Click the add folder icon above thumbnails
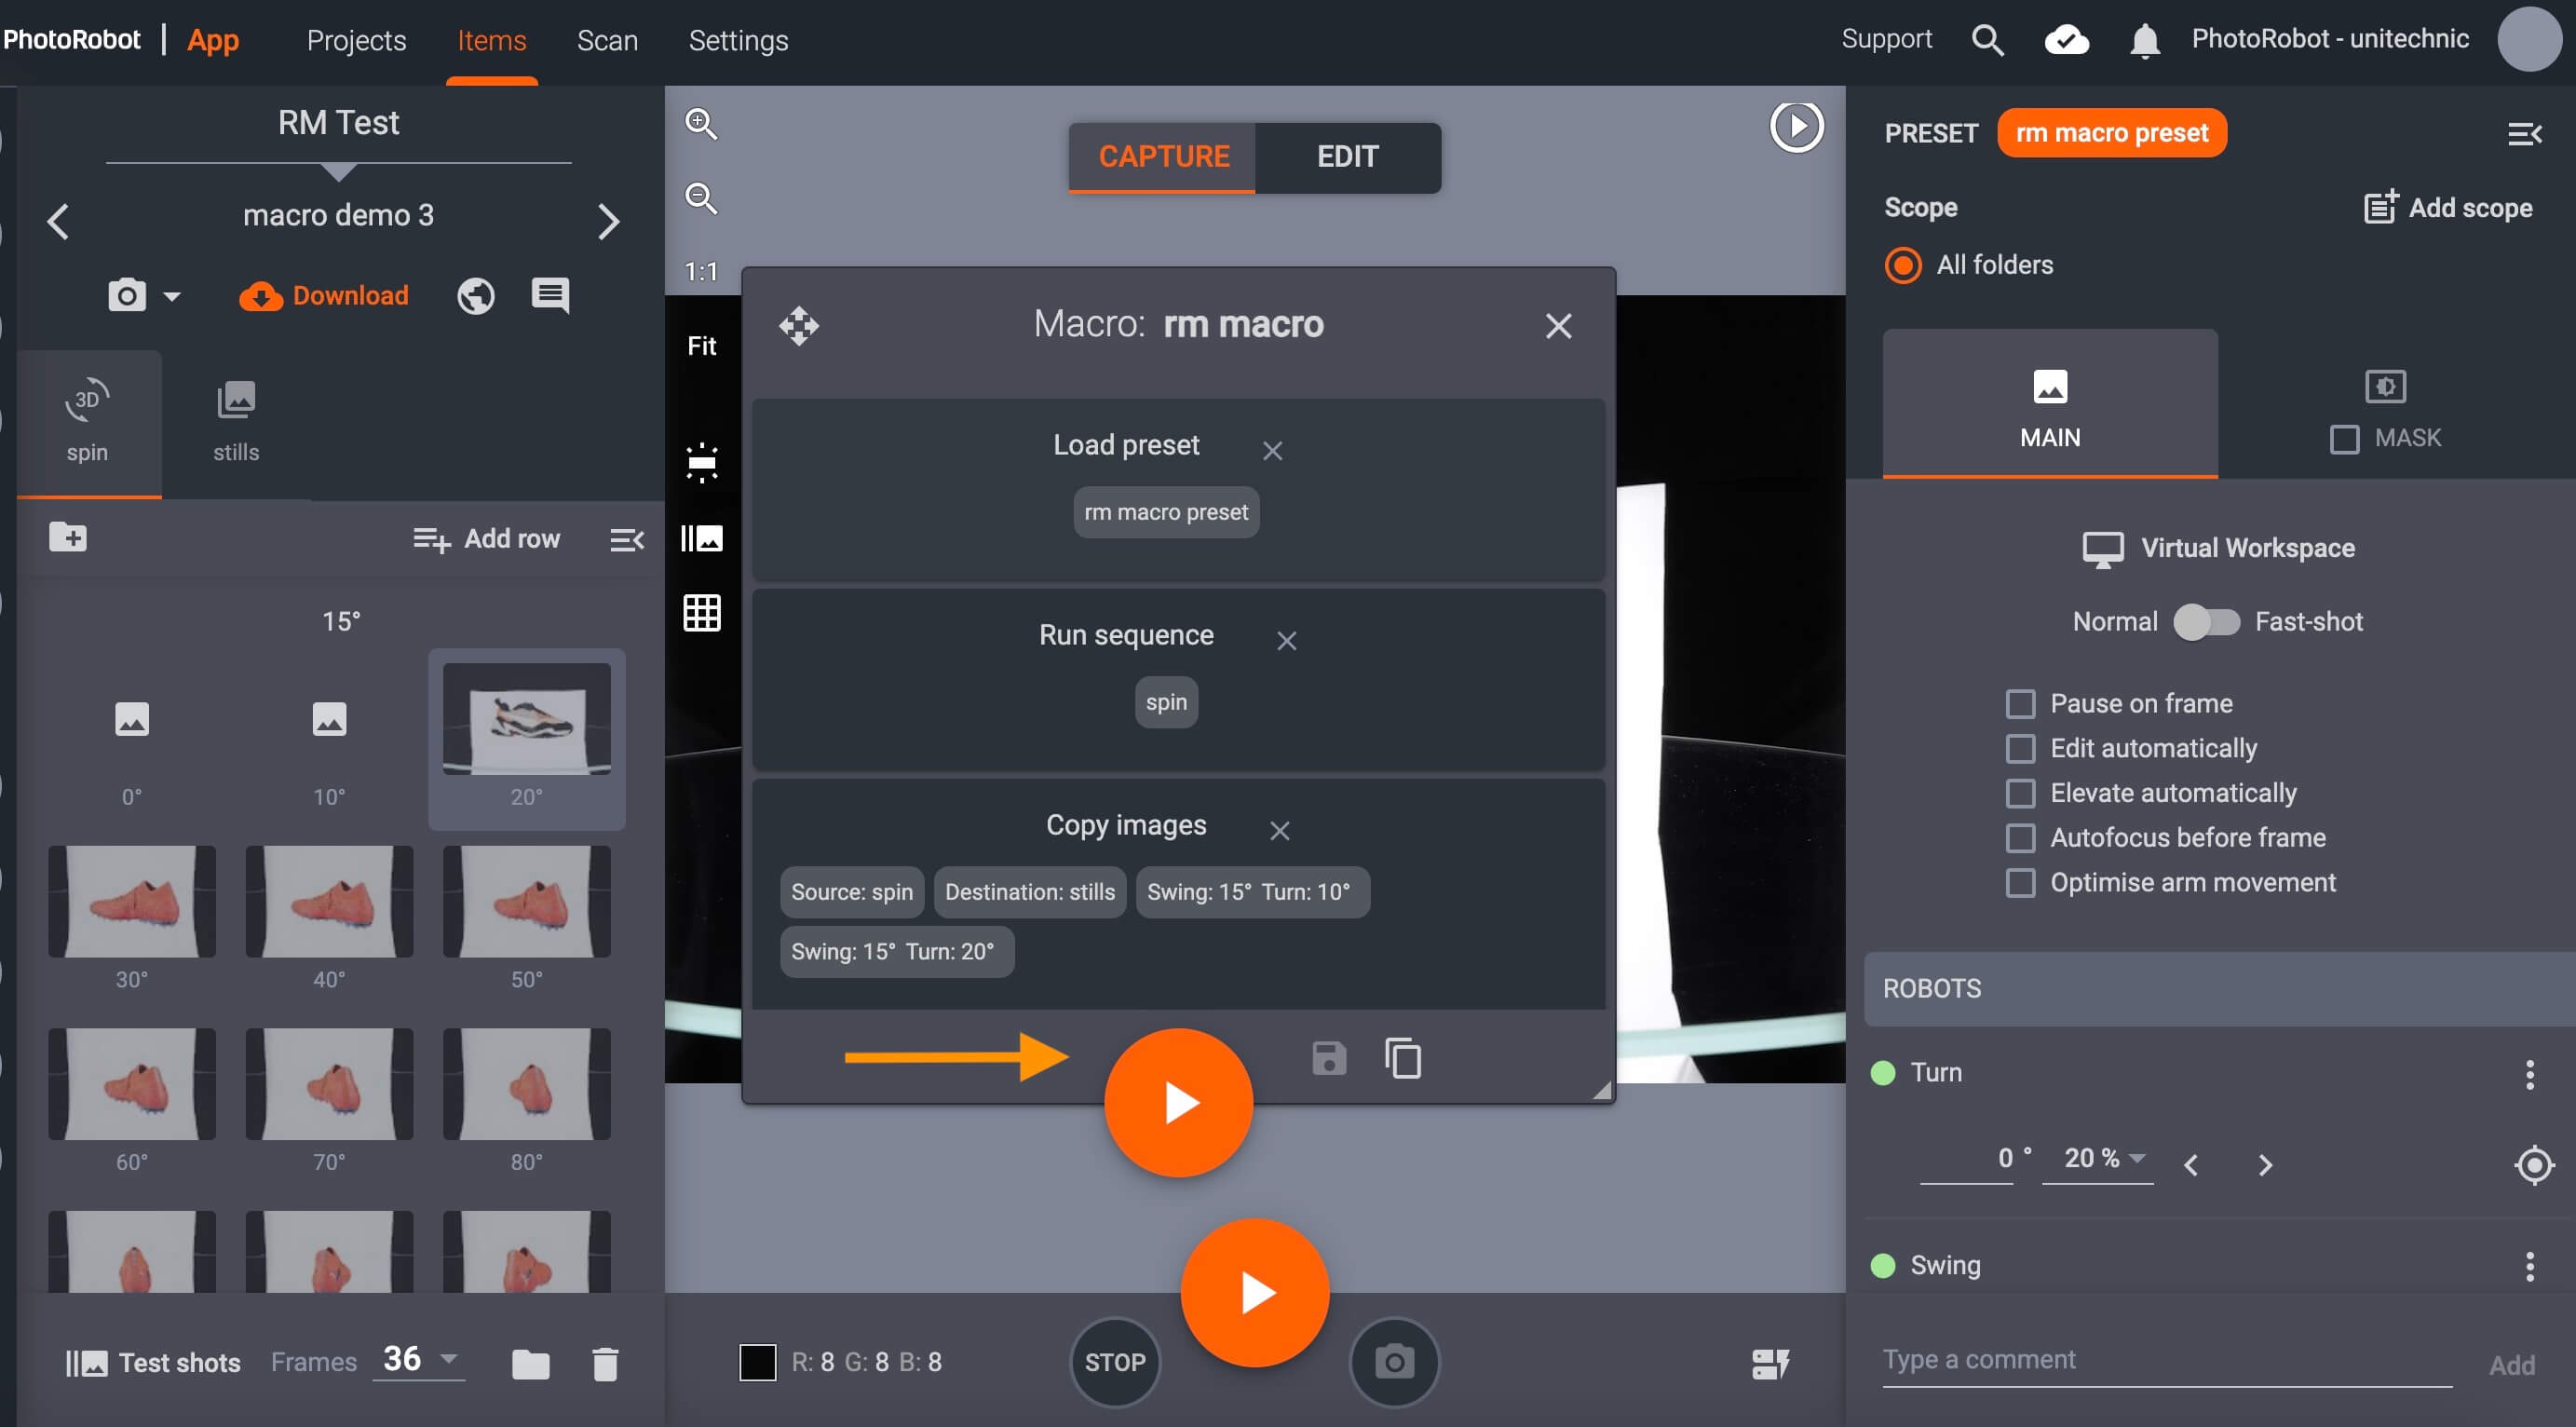The height and width of the screenshot is (1427, 2576). coord(68,538)
